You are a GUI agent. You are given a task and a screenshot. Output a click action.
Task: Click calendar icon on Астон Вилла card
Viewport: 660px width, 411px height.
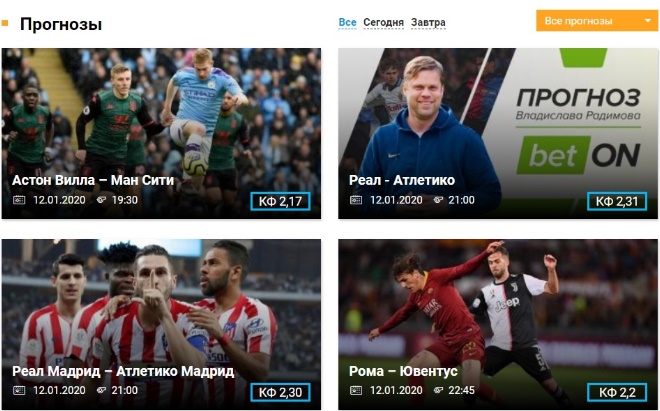tap(19, 200)
